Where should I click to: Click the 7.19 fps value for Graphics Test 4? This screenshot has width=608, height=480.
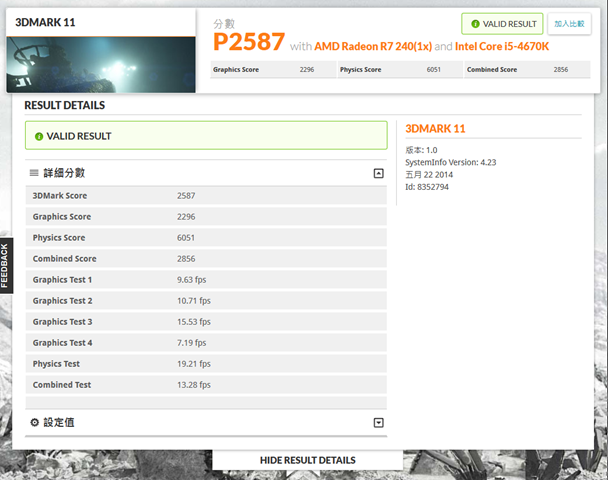192,343
